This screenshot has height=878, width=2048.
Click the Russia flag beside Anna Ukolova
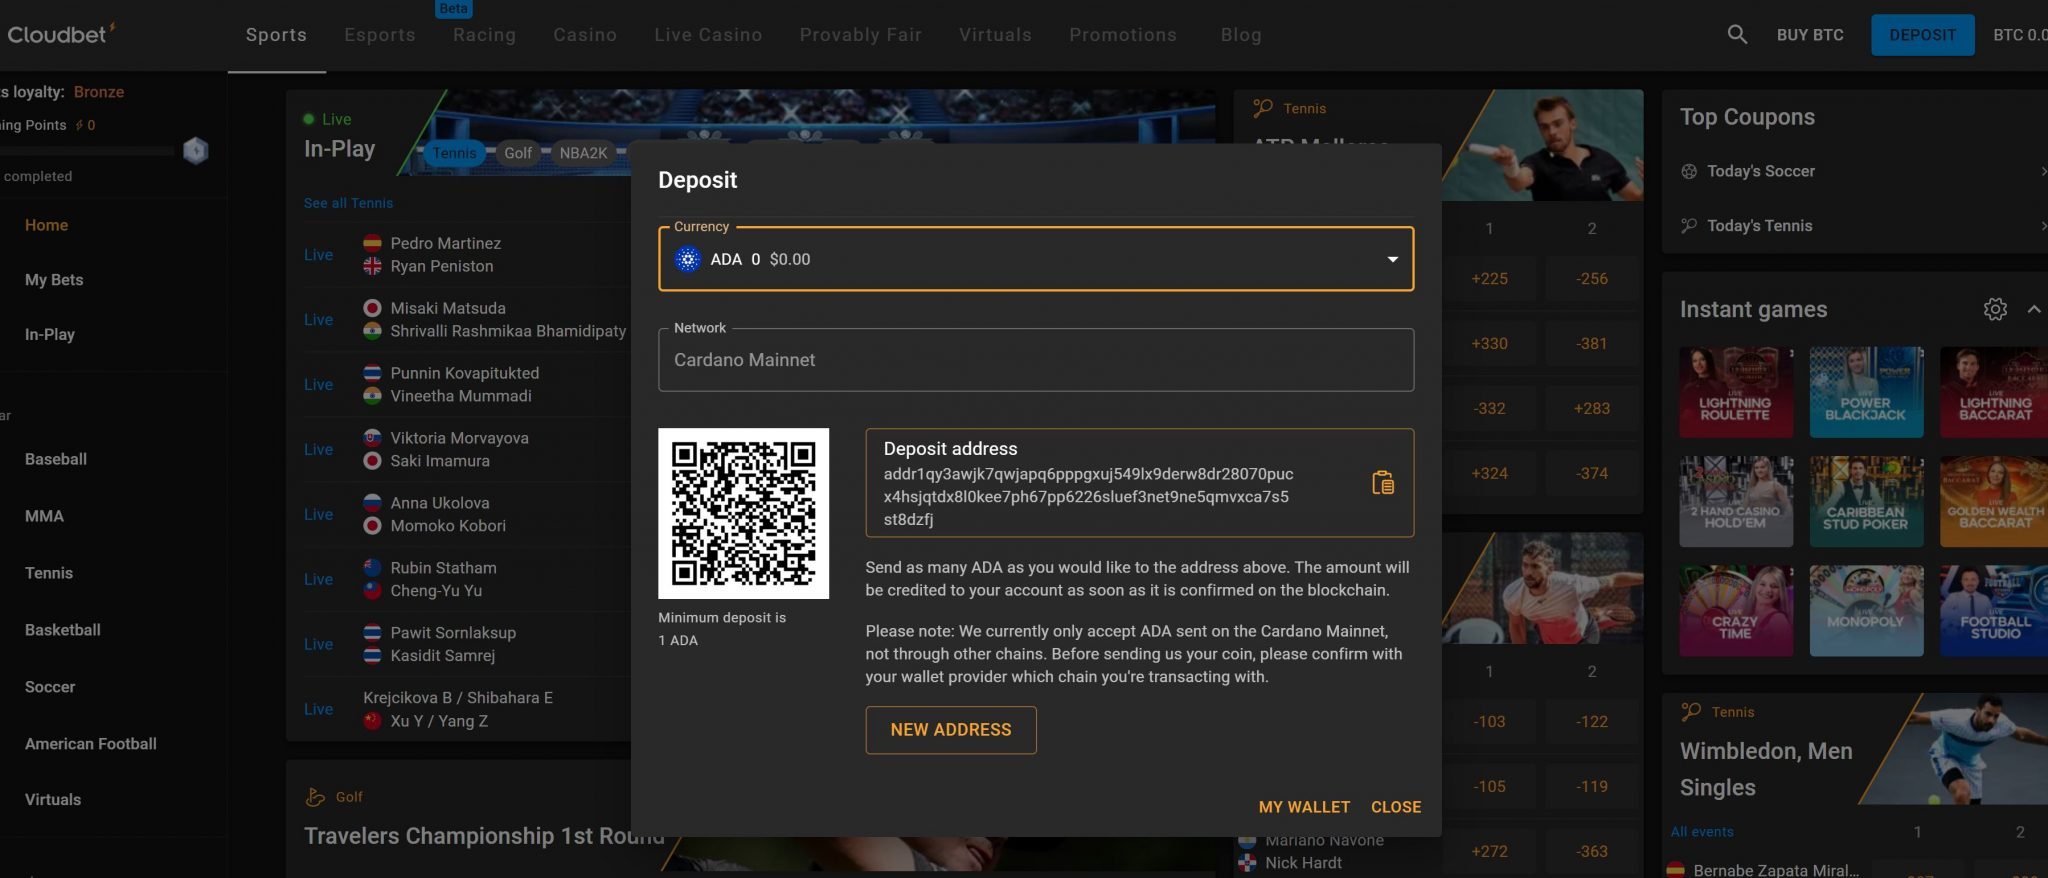[372, 503]
